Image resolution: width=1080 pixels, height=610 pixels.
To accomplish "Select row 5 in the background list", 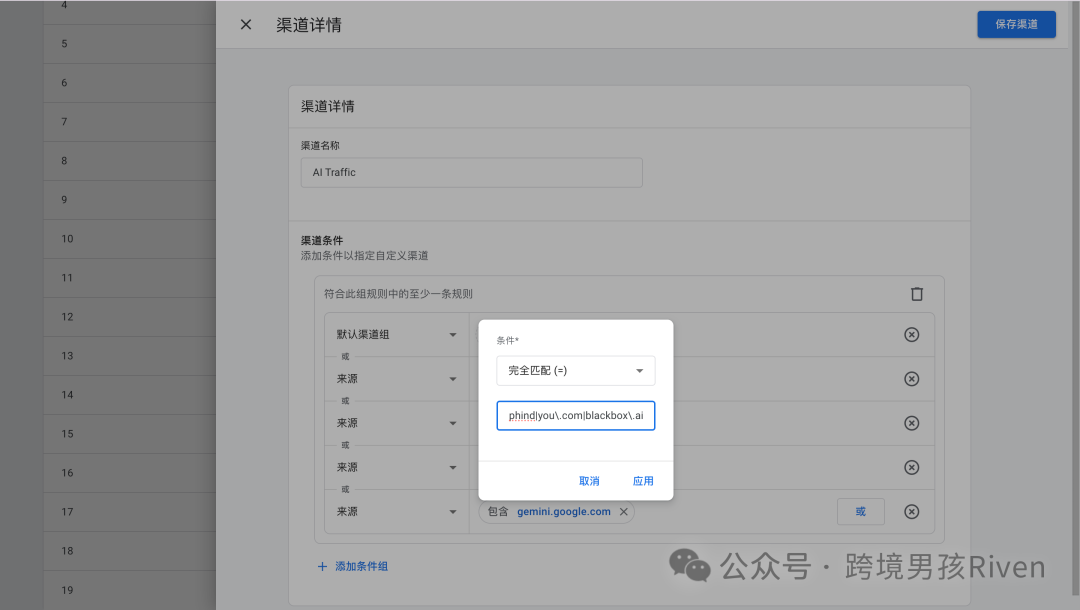I will (129, 44).
